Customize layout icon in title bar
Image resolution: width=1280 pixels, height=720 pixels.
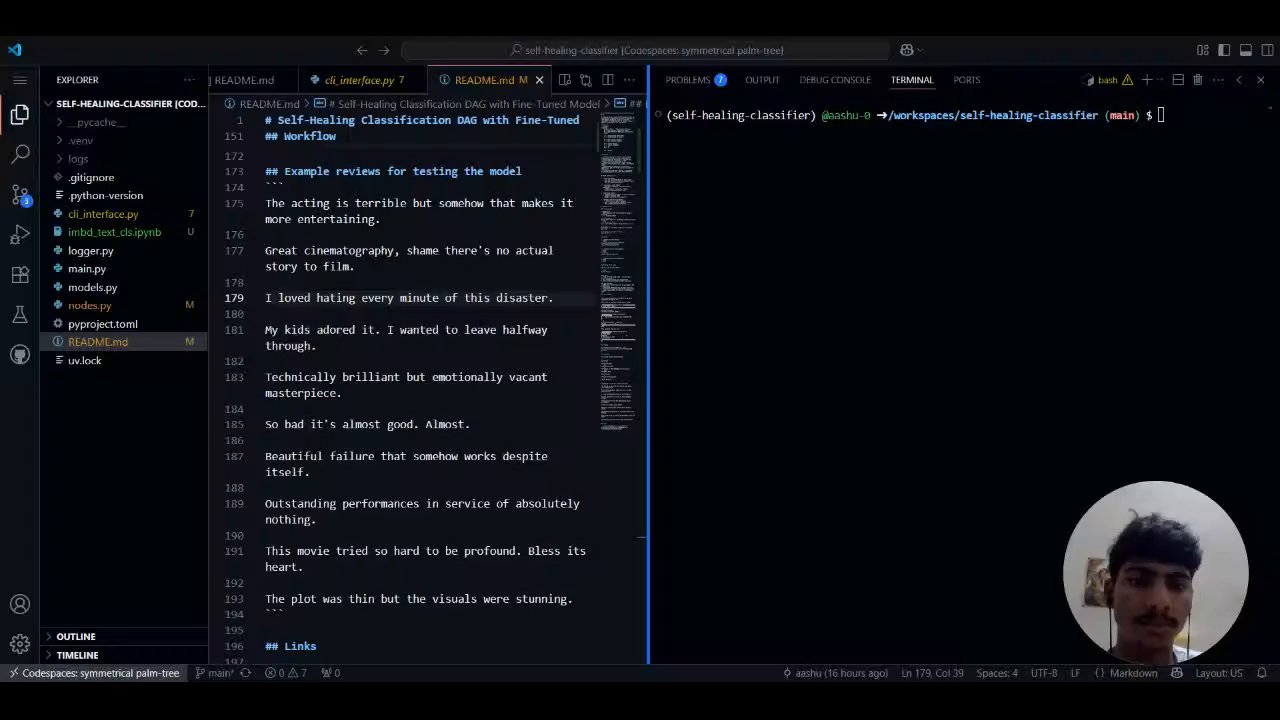click(1203, 50)
